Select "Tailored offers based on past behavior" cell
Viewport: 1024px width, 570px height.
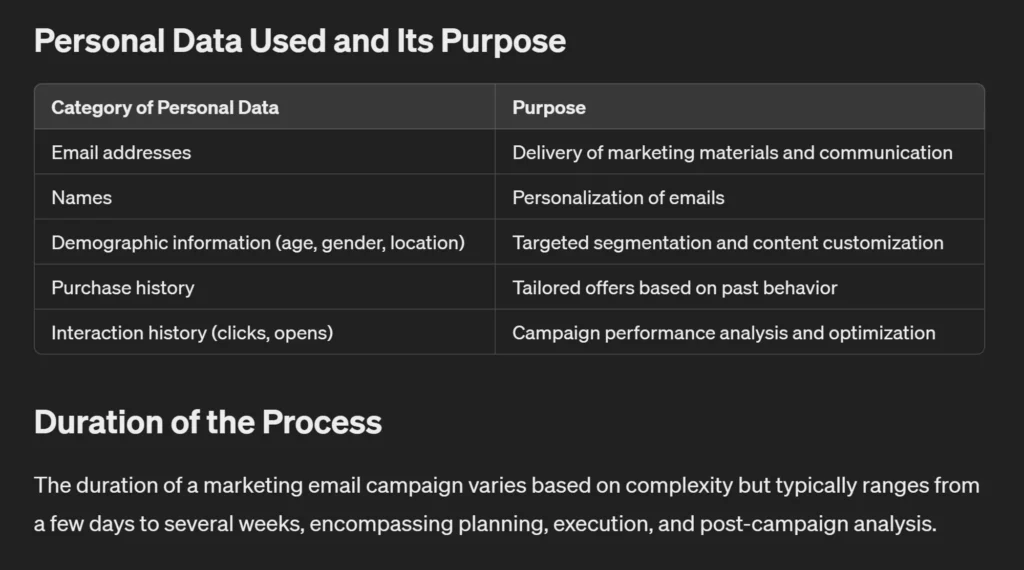pos(675,288)
